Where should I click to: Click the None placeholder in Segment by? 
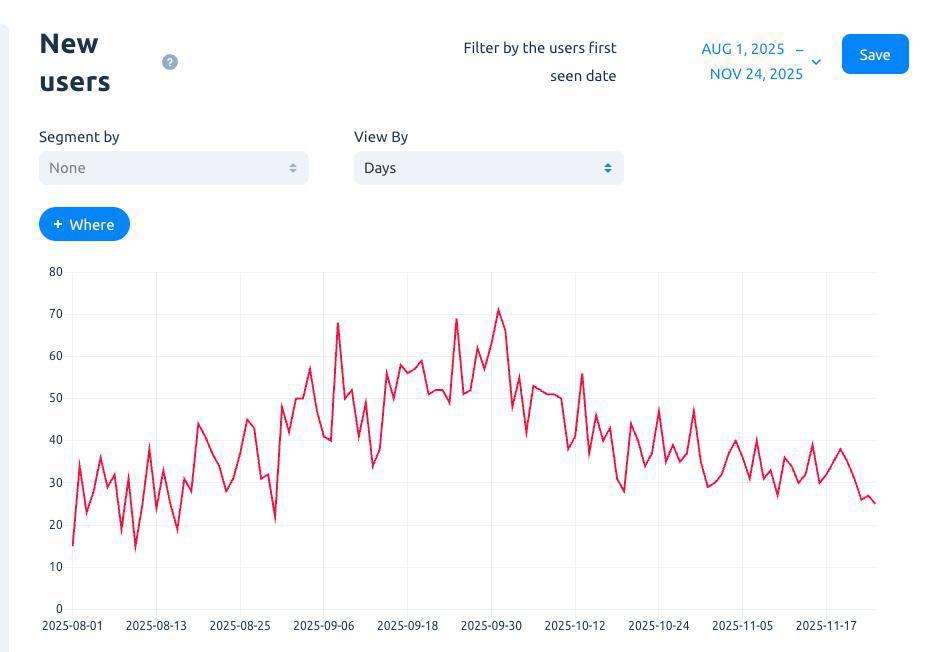pos(67,167)
